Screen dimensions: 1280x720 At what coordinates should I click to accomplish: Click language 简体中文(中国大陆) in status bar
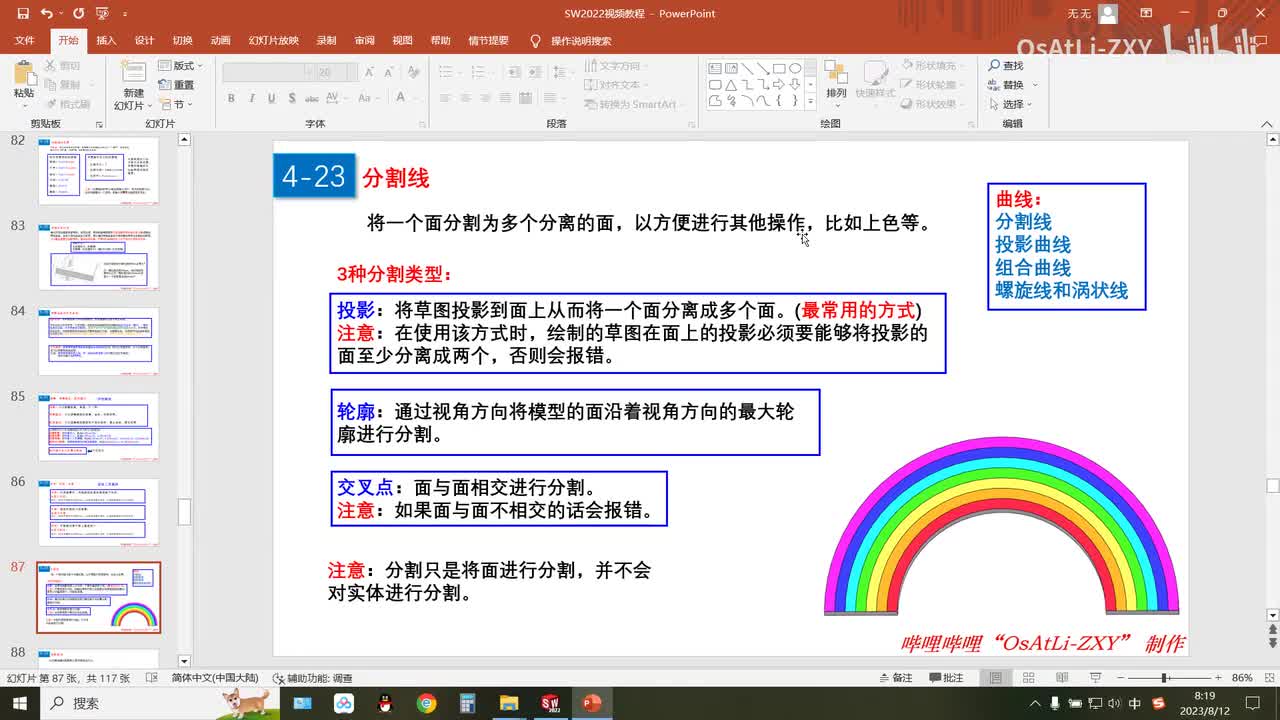click(x=215, y=678)
